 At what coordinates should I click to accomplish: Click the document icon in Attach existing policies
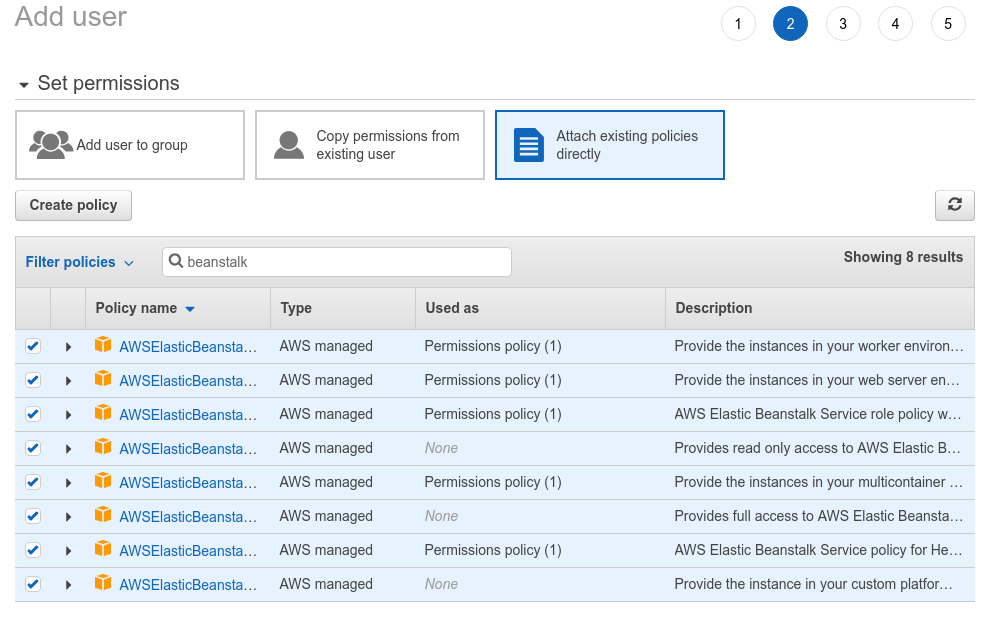tap(529, 145)
